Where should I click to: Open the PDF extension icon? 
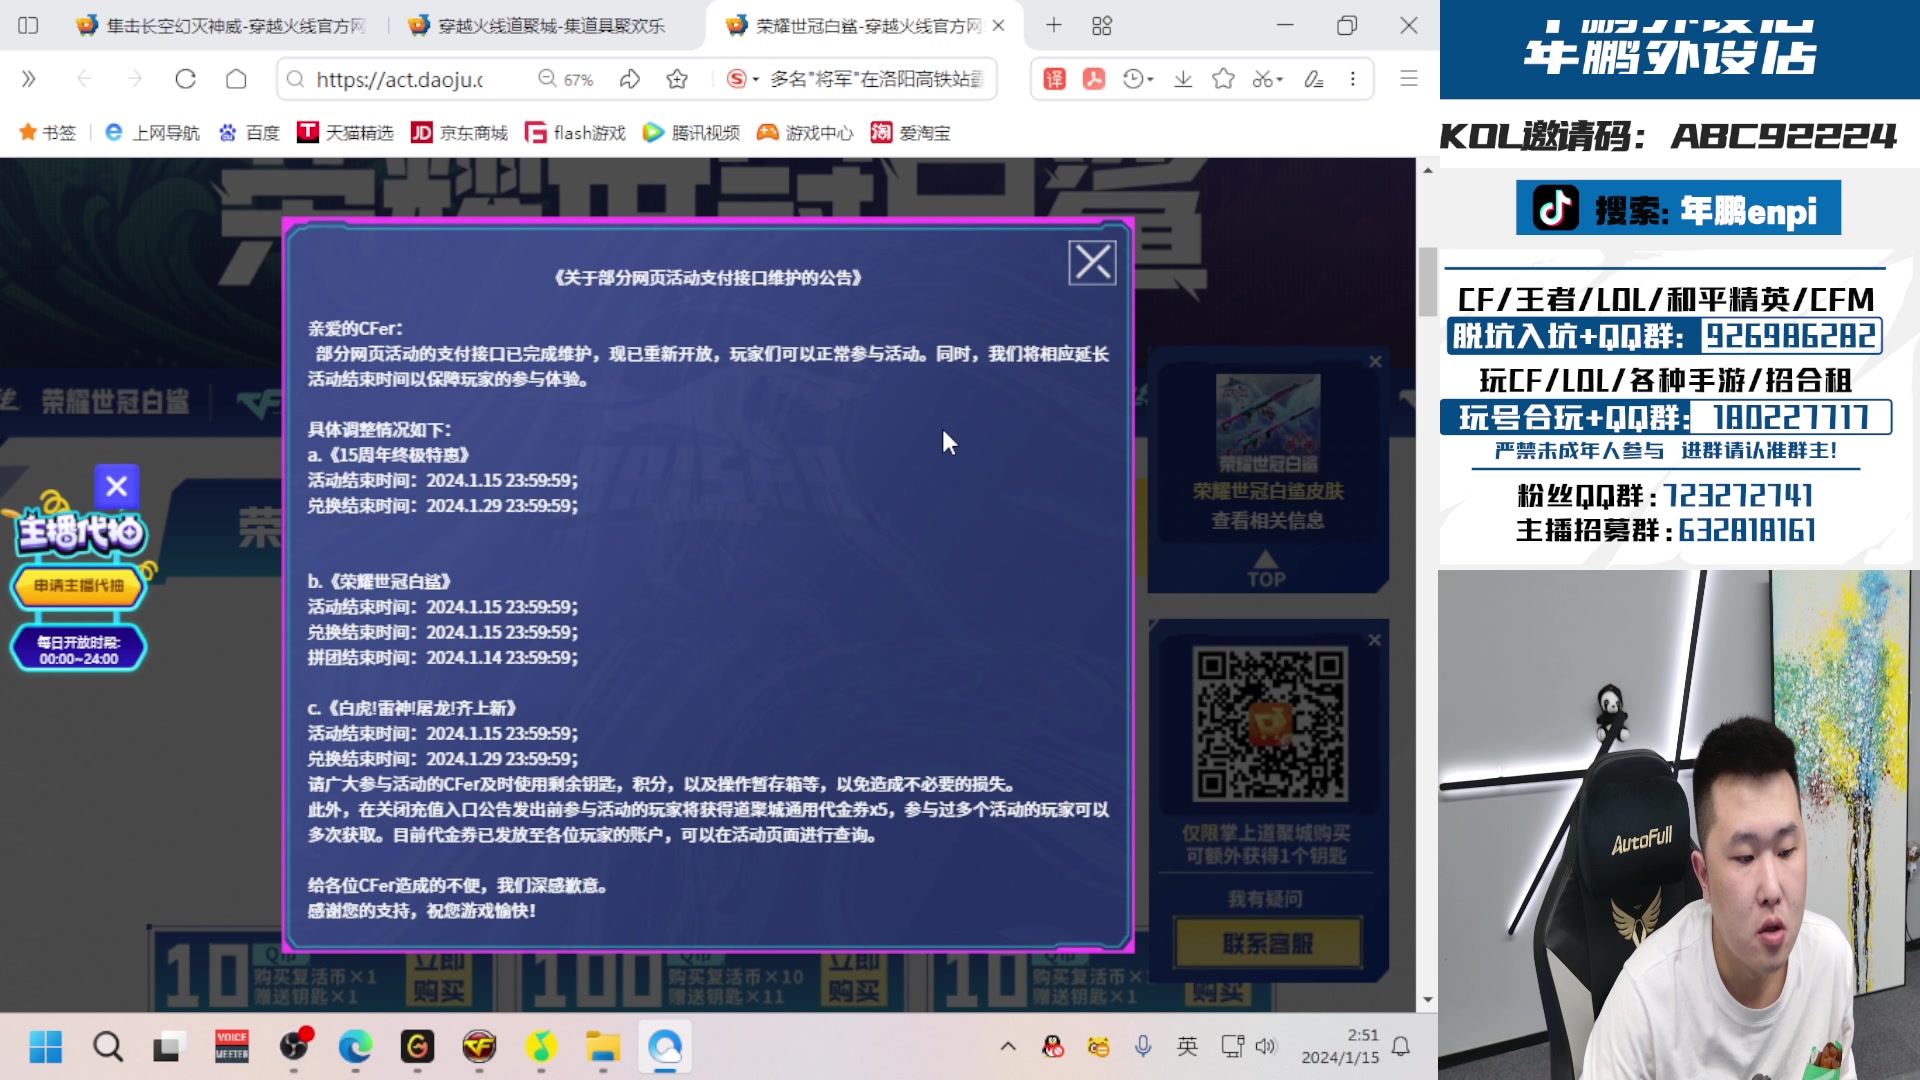[x=1094, y=79]
